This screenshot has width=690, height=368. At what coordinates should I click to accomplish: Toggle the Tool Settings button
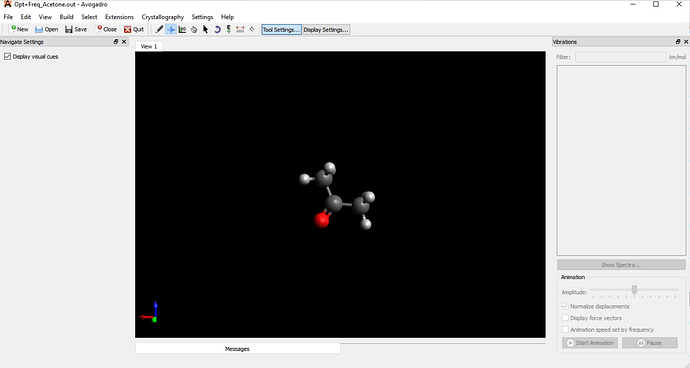pyautogui.click(x=282, y=29)
